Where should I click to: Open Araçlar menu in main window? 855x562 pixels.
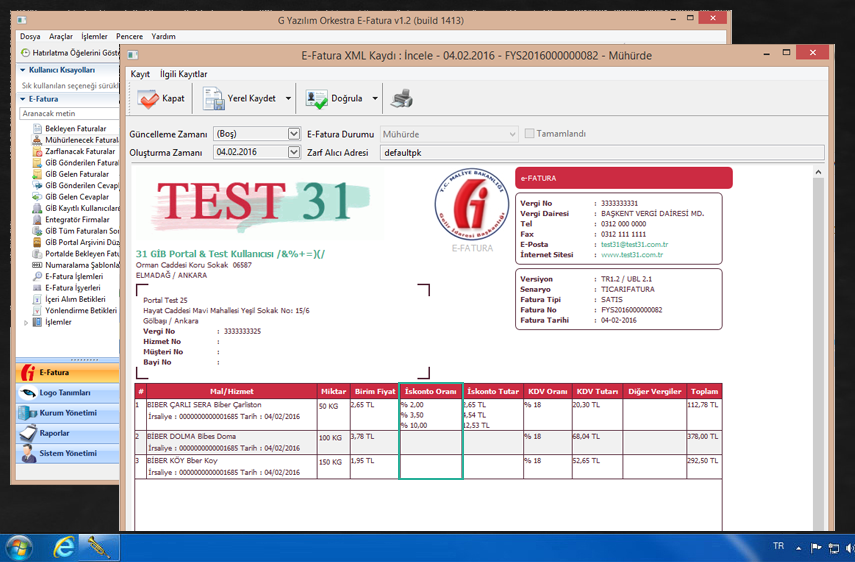click(x=61, y=37)
